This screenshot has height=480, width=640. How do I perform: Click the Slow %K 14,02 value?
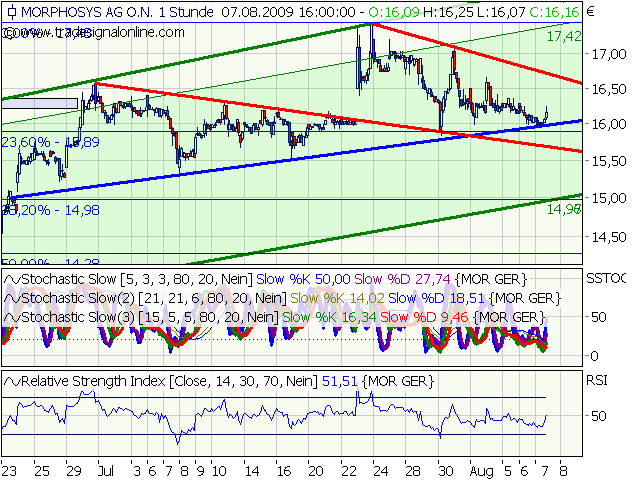[x=338, y=299]
